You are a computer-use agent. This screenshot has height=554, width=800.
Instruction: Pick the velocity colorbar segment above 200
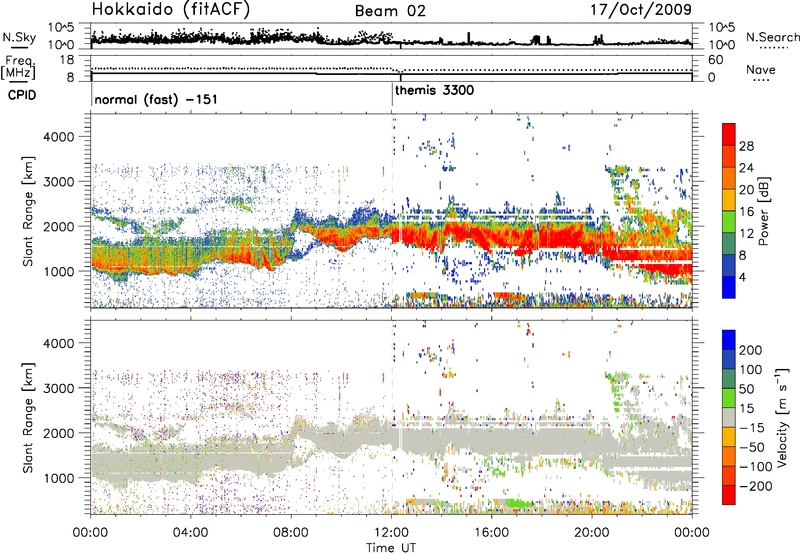point(729,339)
